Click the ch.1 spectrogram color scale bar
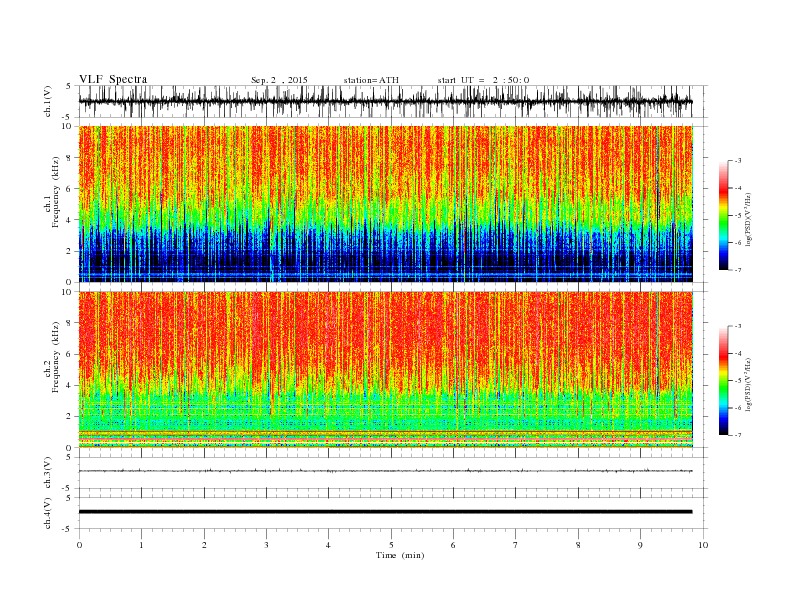 point(723,215)
